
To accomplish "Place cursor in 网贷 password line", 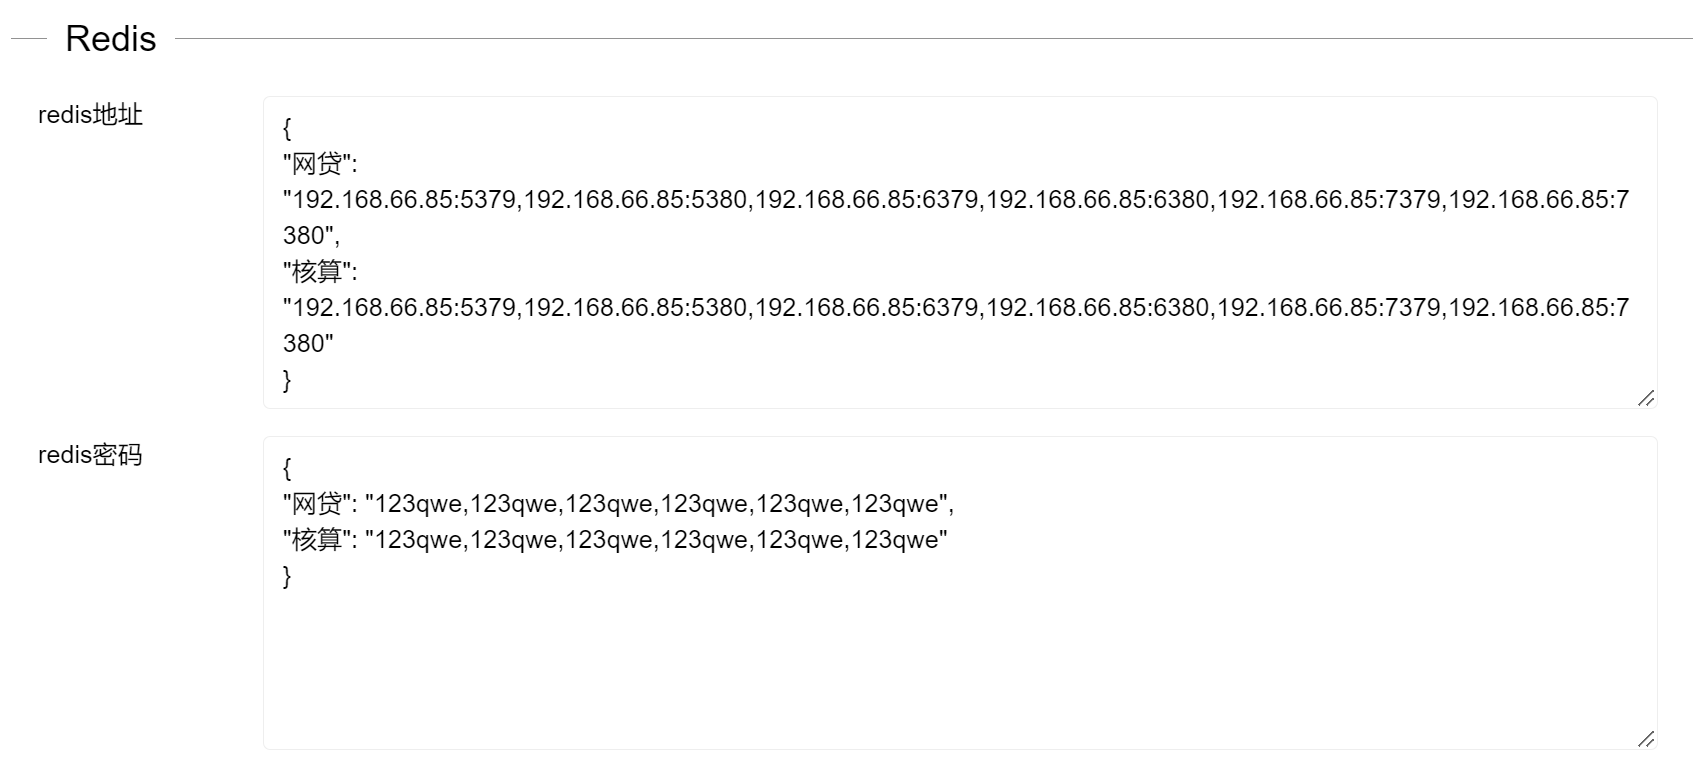I will pos(618,504).
